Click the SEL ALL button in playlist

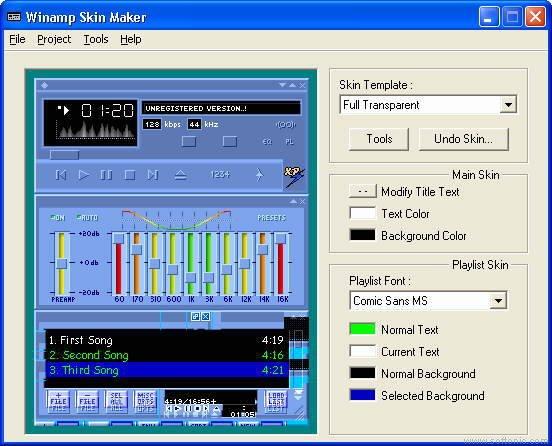tap(116, 401)
